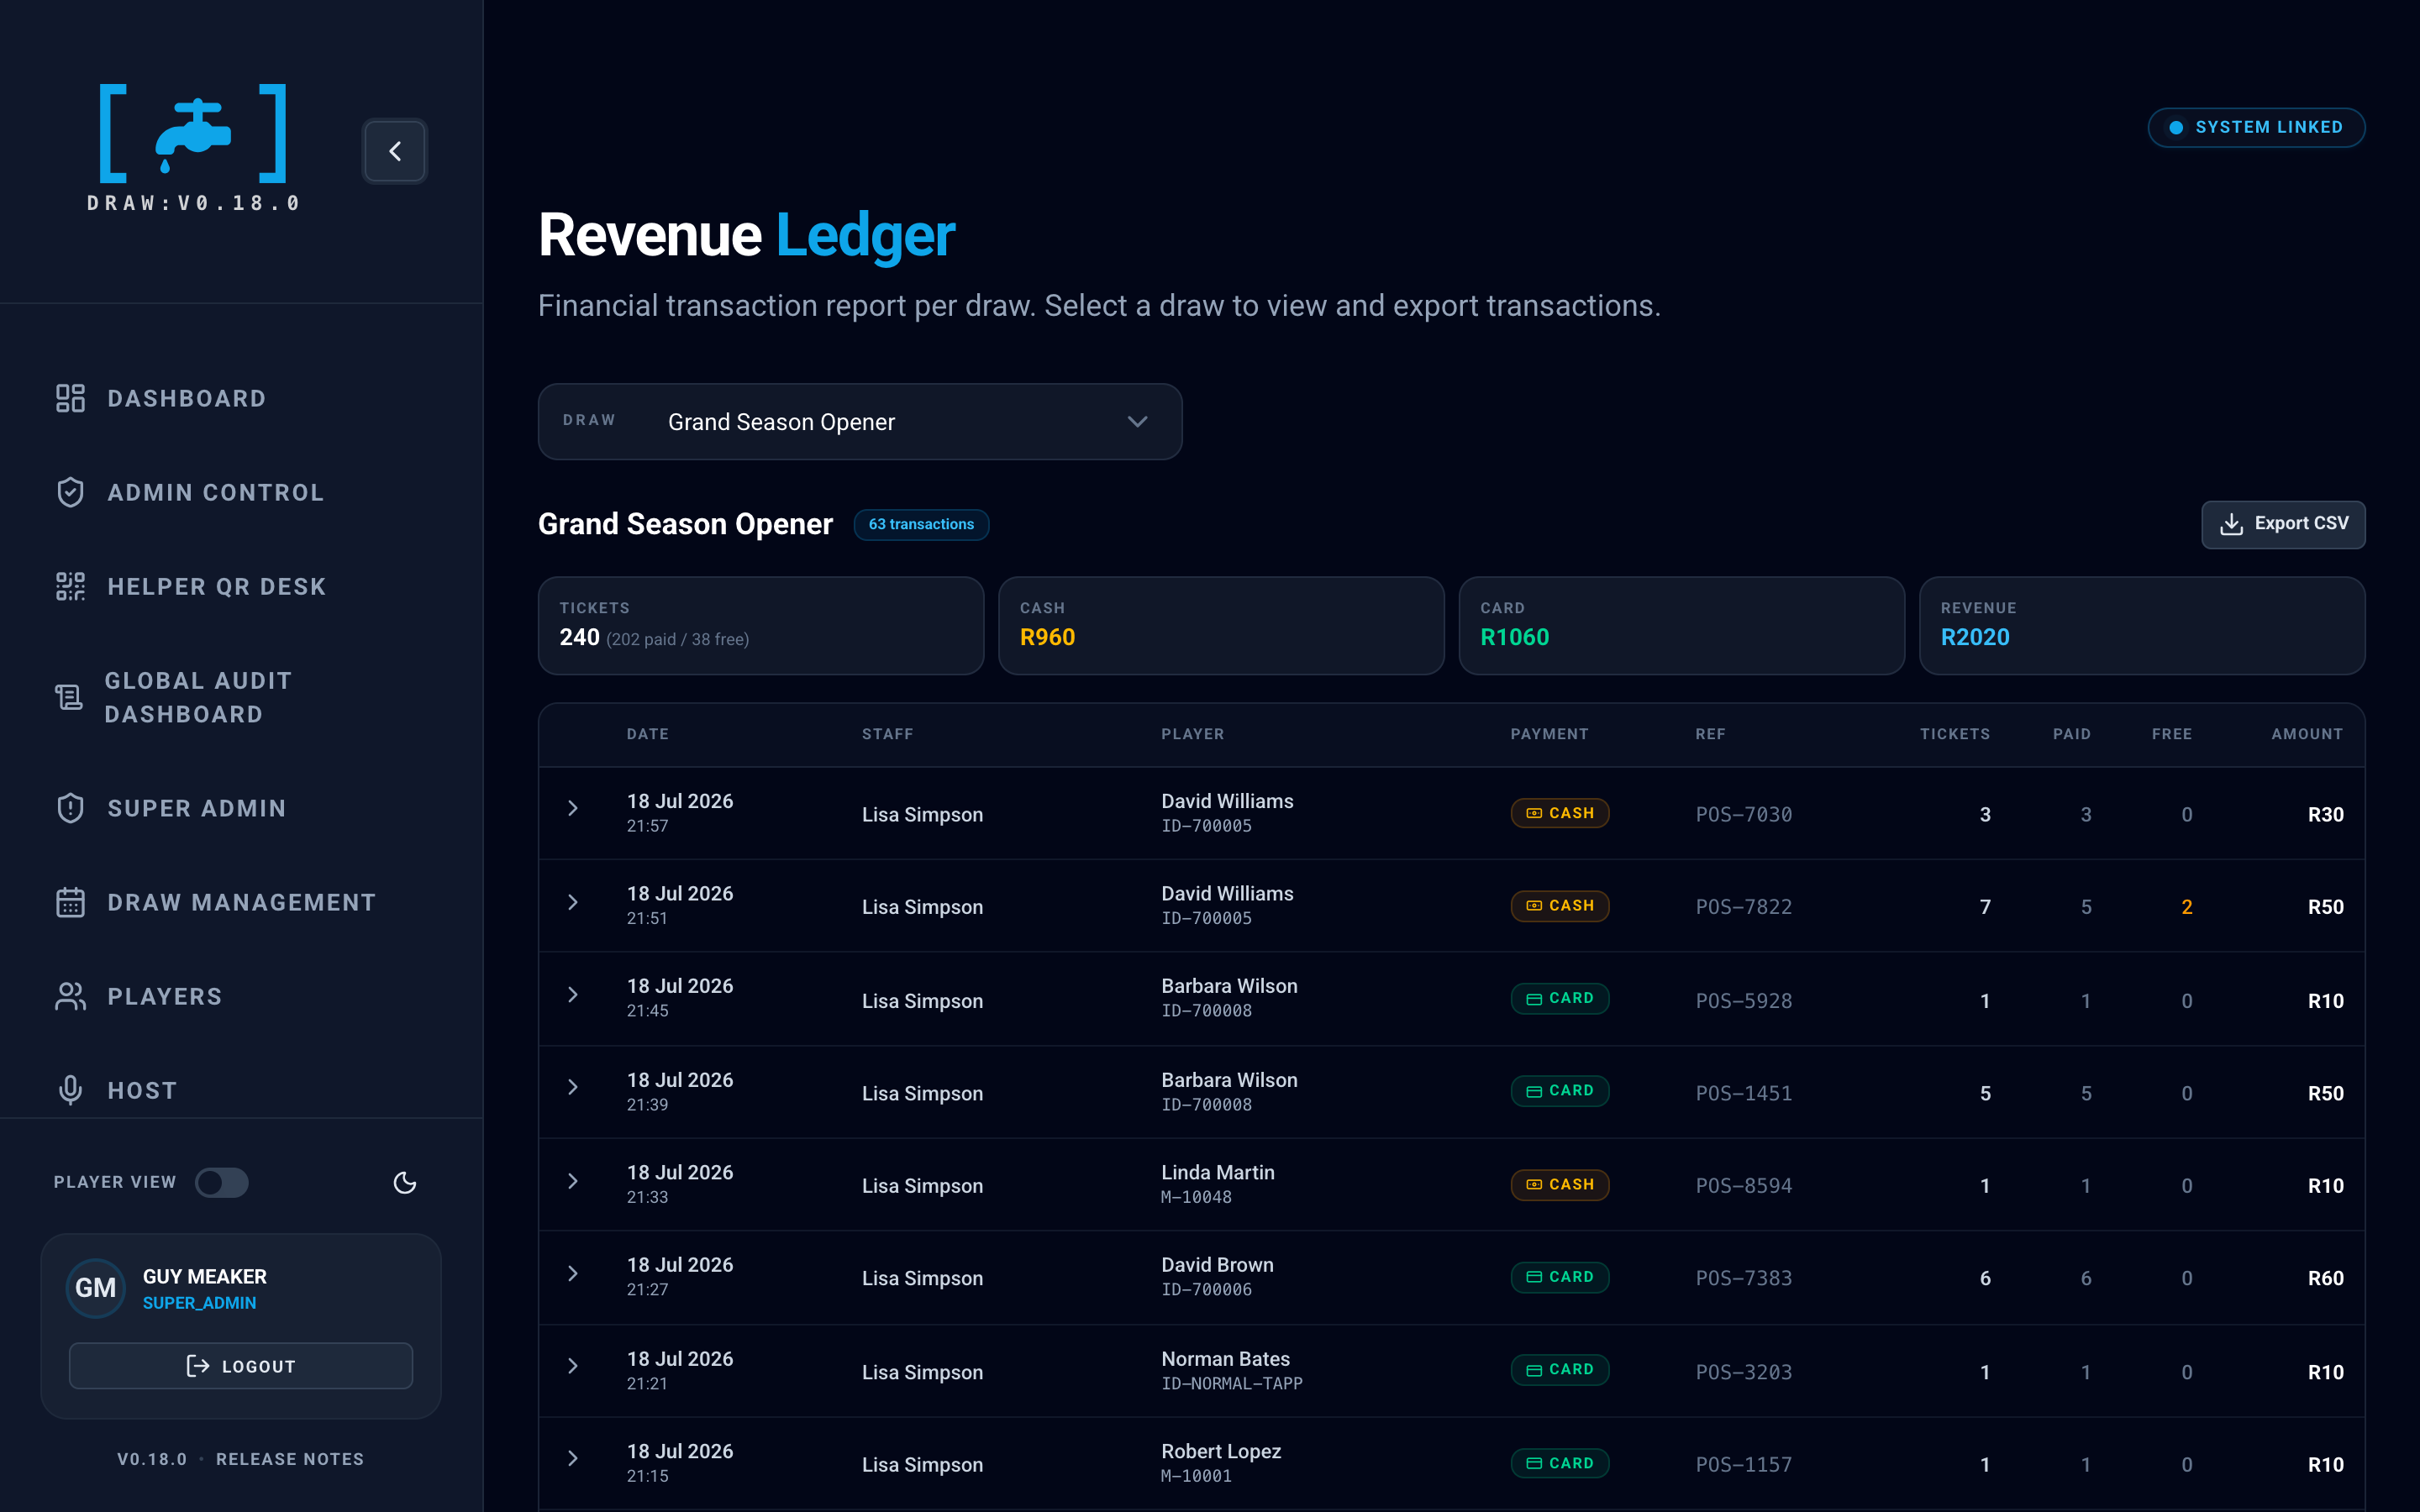
Task: Click player ID ID-NORMAL-TAPP
Action: (x=1232, y=1384)
